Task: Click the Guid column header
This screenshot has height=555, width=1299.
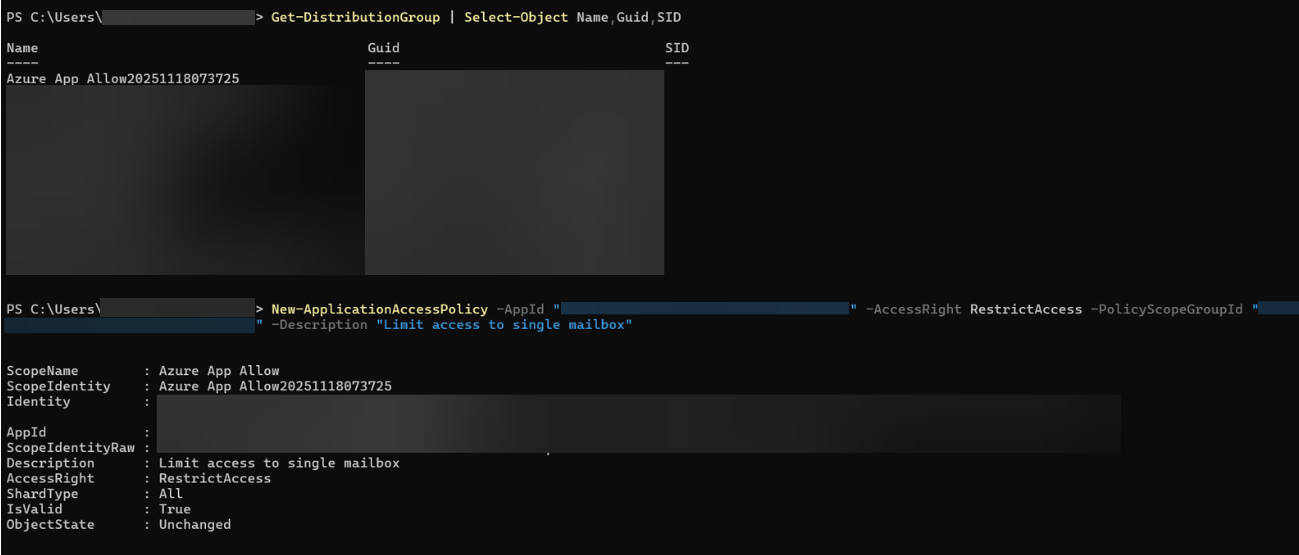Action: click(x=384, y=48)
